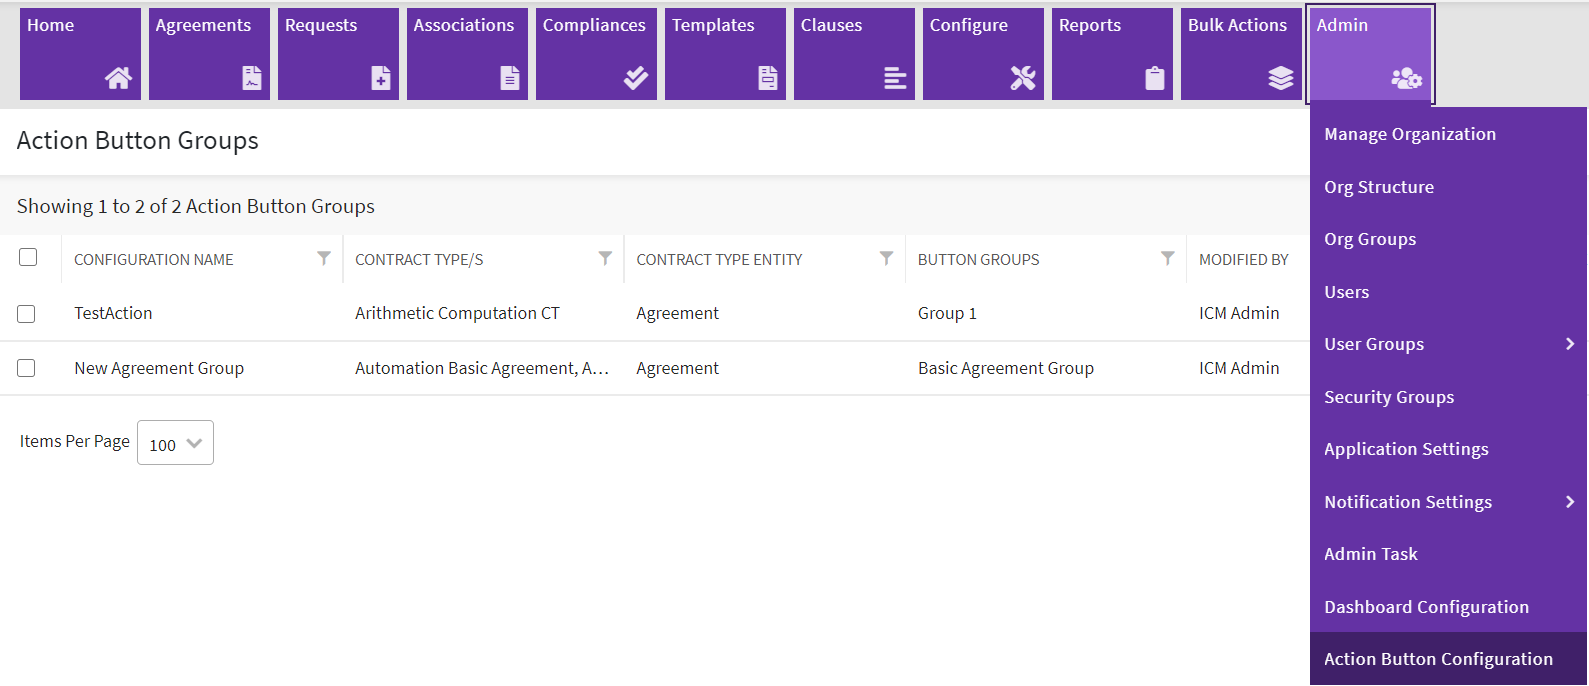
Task: Tick the select-all header checkbox
Action: pos(28,258)
